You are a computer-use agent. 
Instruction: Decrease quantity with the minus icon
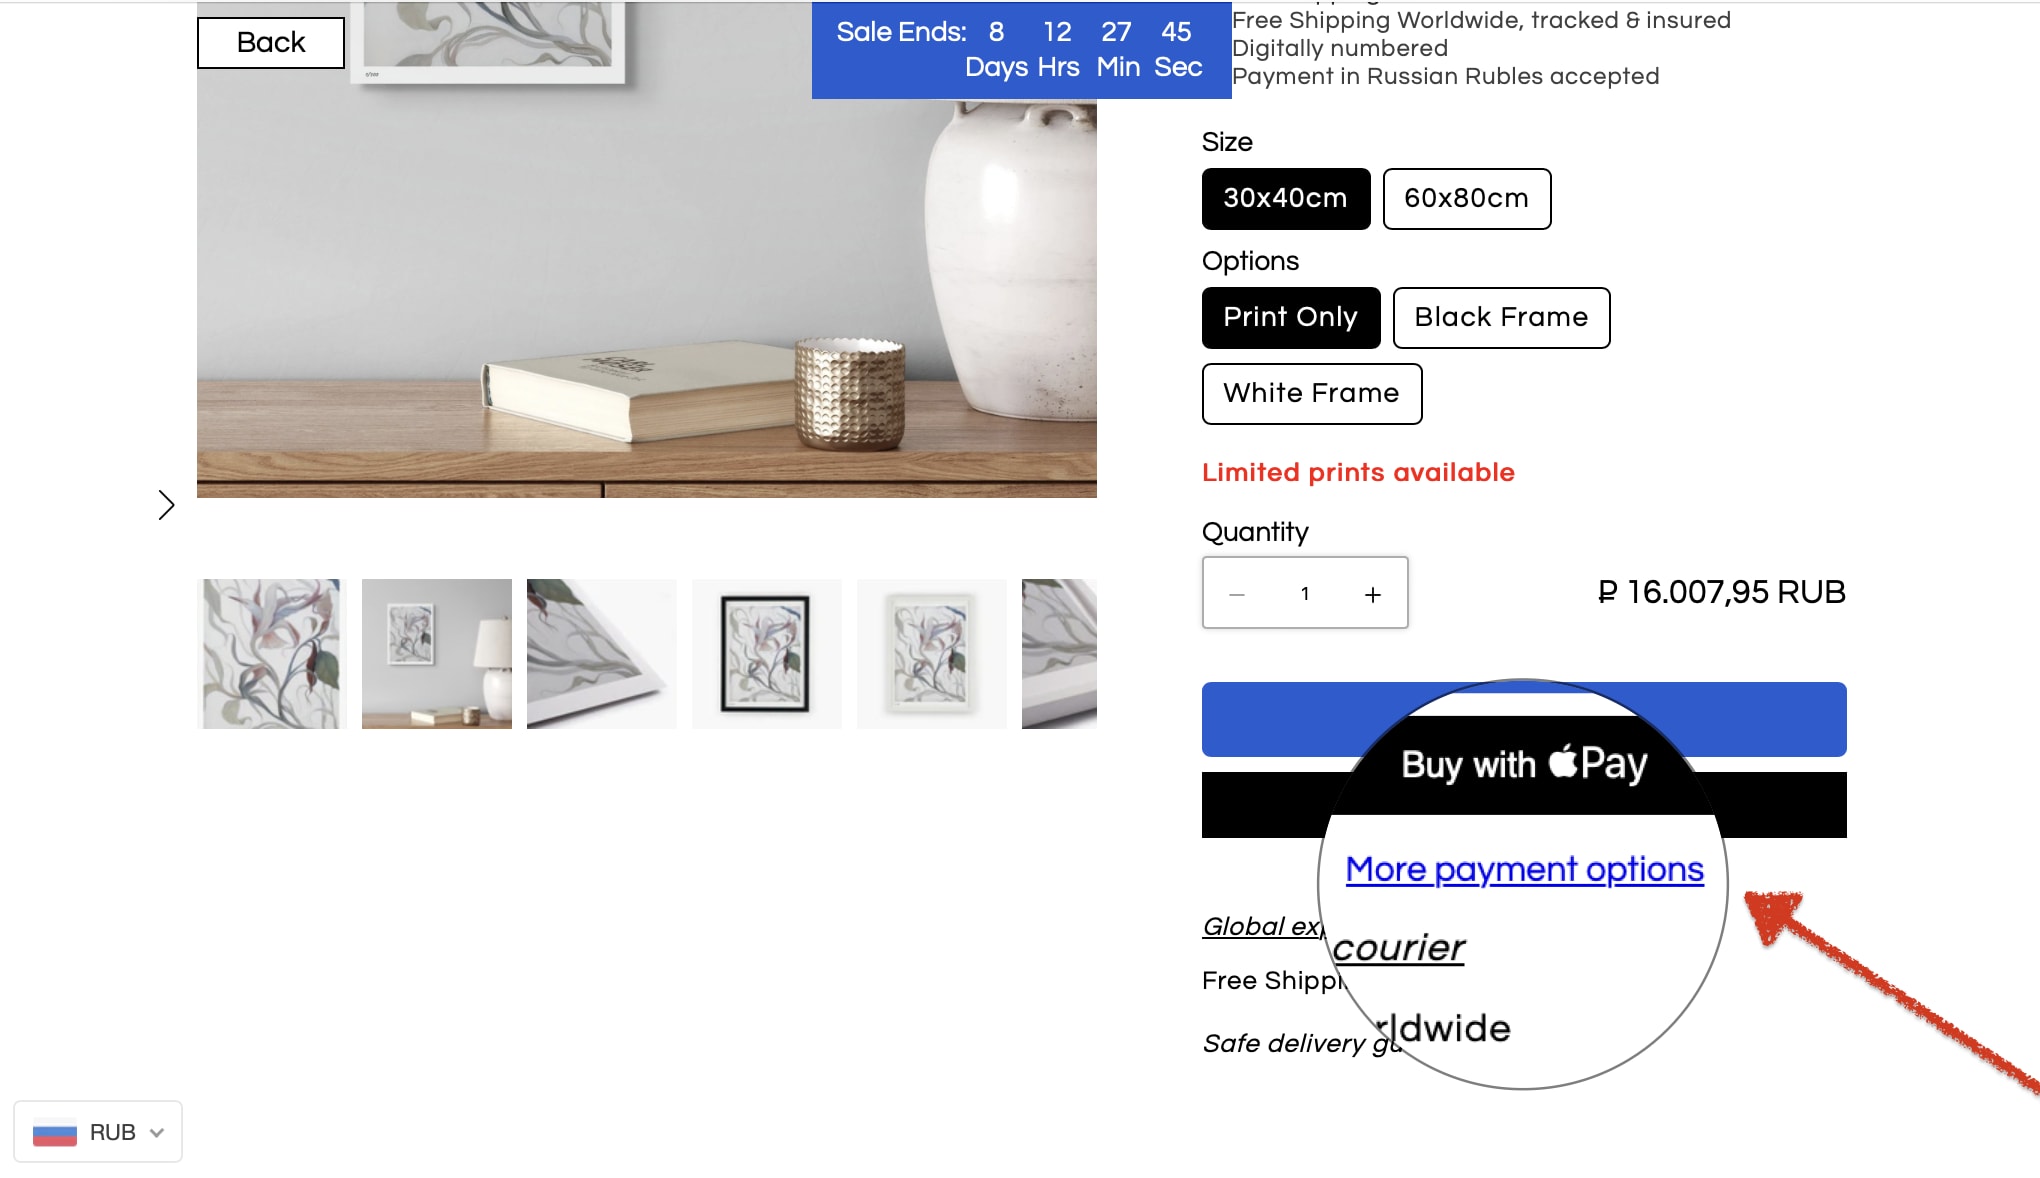1237,594
